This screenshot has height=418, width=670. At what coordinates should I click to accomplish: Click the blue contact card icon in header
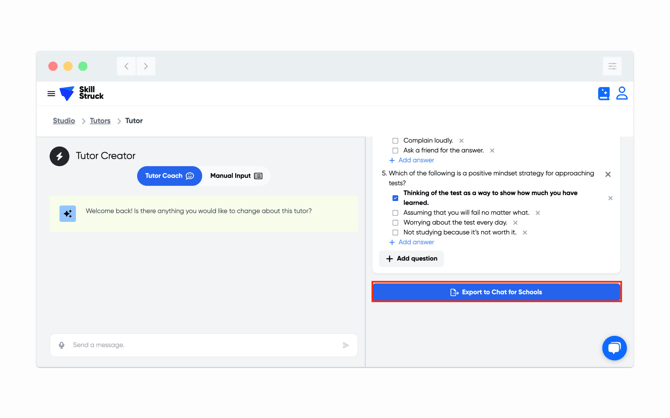tap(604, 94)
